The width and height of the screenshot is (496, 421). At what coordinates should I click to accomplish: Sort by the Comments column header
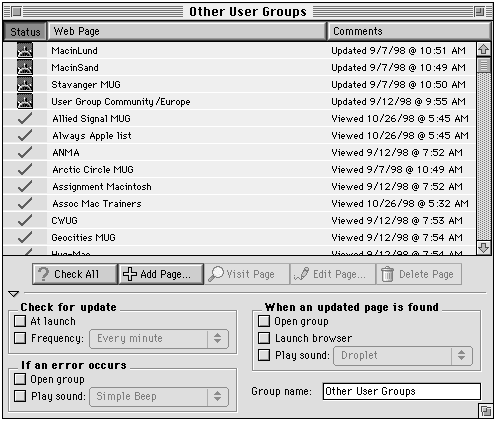pos(409,31)
